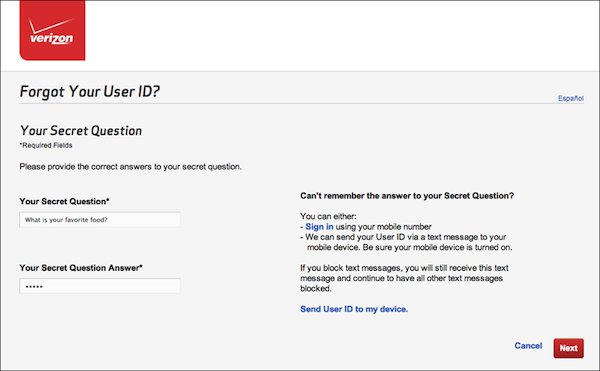The height and width of the screenshot is (371, 600).
Task: Open the Sign in link
Action: click(x=319, y=227)
